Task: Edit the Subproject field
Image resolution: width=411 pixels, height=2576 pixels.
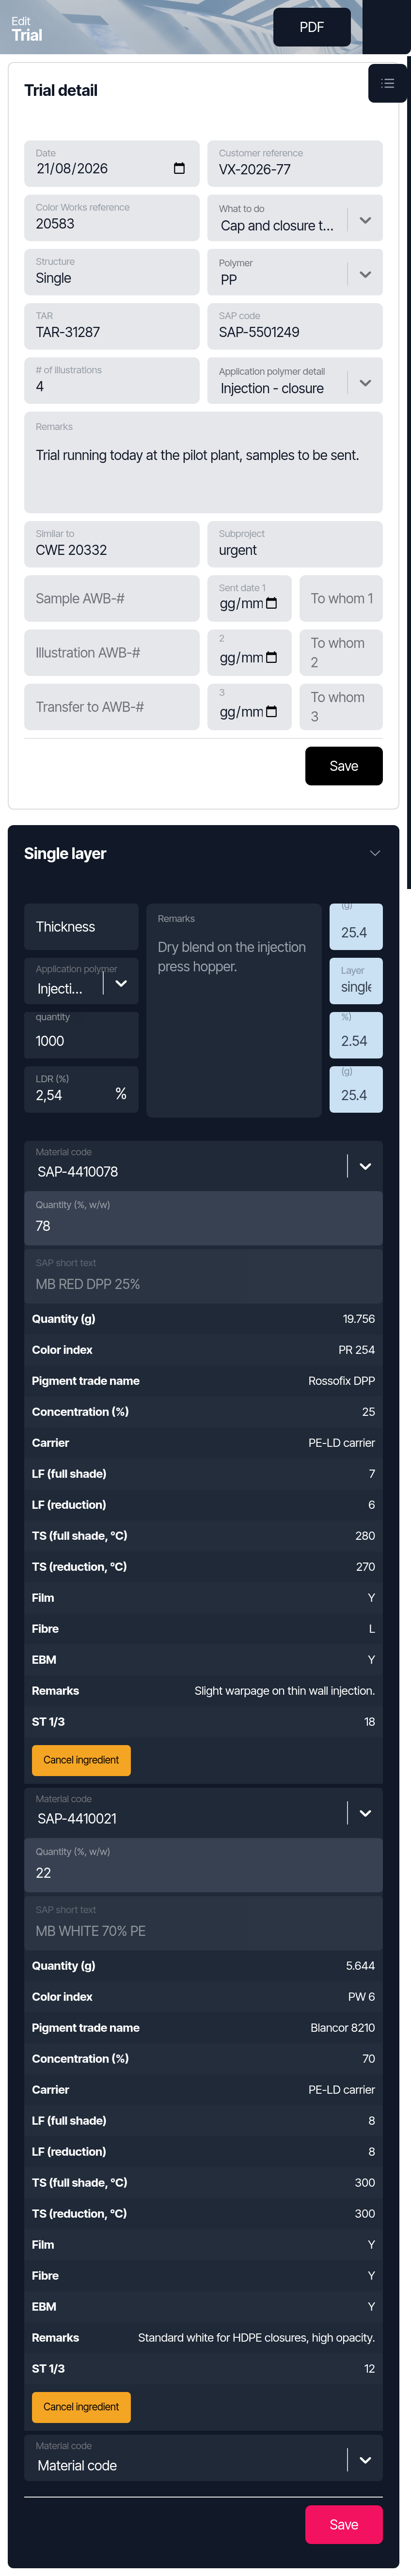Action: (x=295, y=544)
